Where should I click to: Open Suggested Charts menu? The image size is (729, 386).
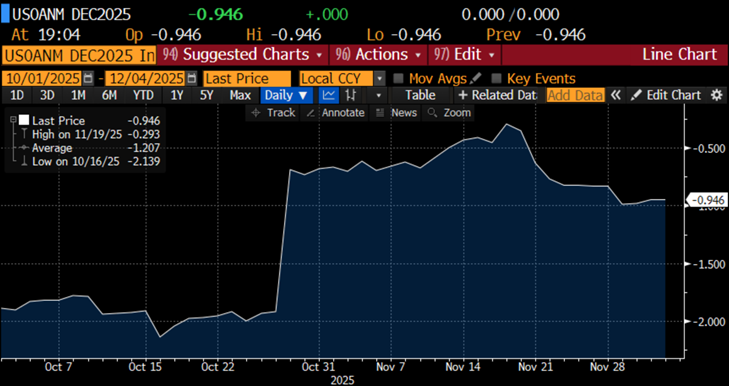tap(243, 54)
